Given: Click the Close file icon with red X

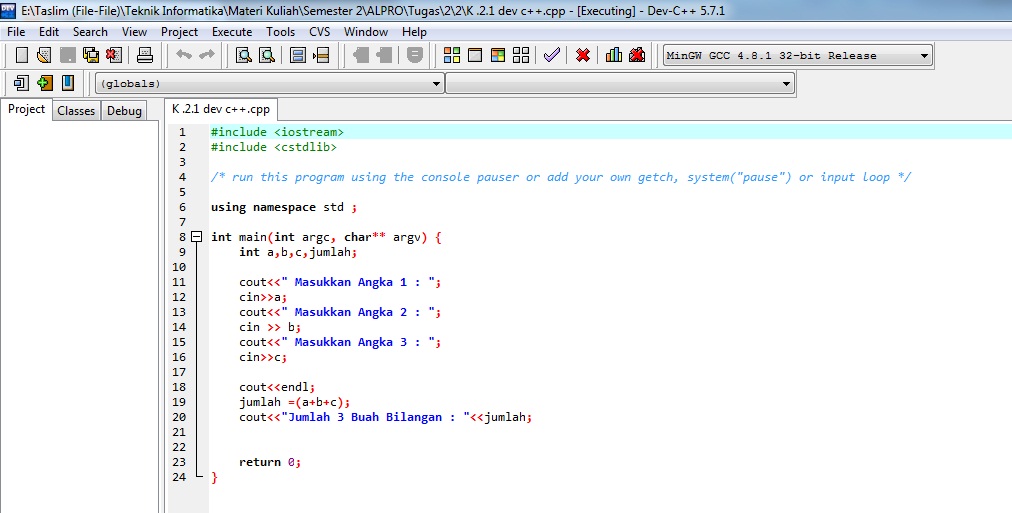Looking at the screenshot, I should tap(114, 55).
